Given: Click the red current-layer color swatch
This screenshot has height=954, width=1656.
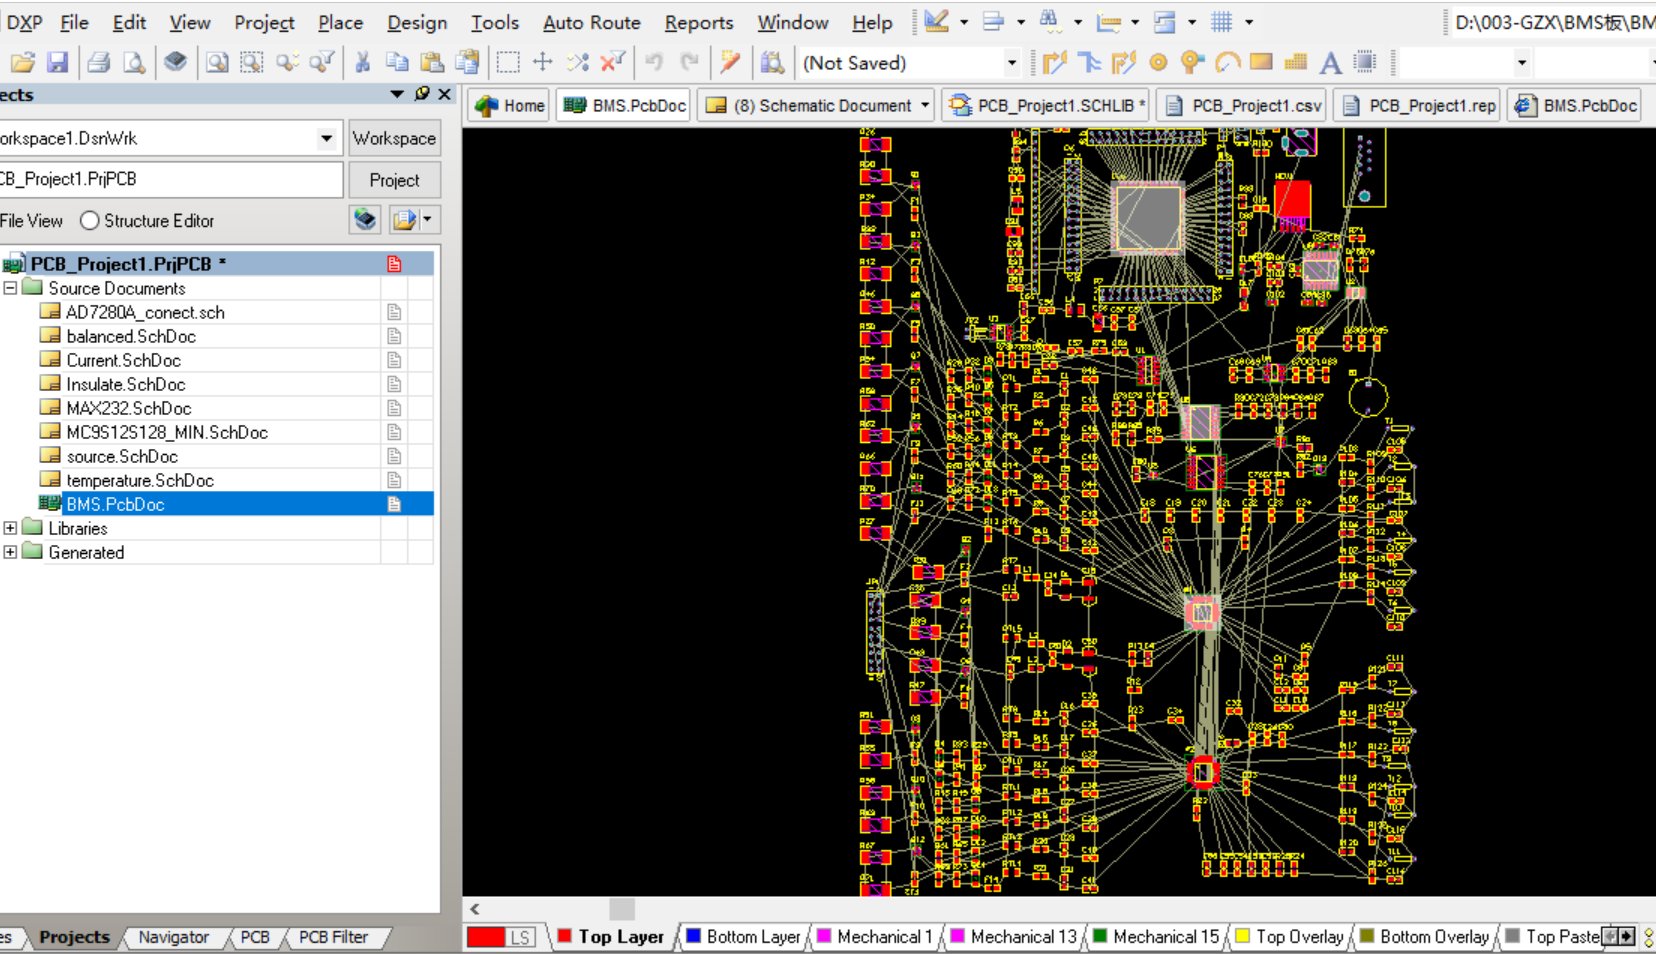Looking at the screenshot, I should [485, 937].
